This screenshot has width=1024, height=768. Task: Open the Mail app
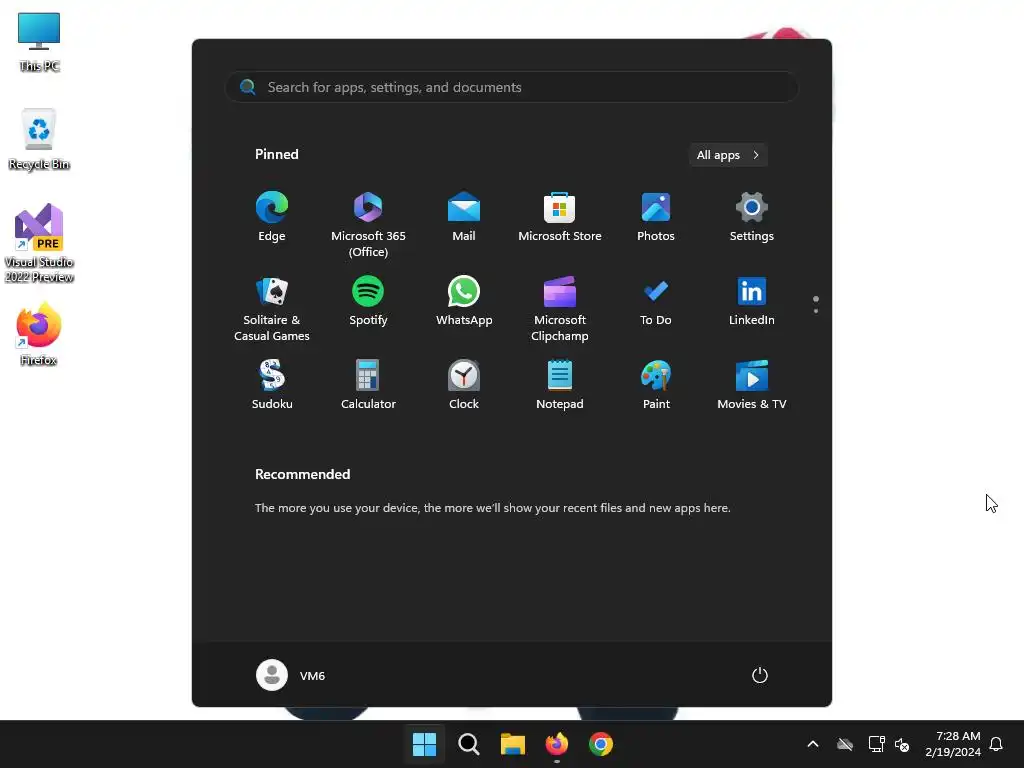pyautogui.click(x=464, y=217)
